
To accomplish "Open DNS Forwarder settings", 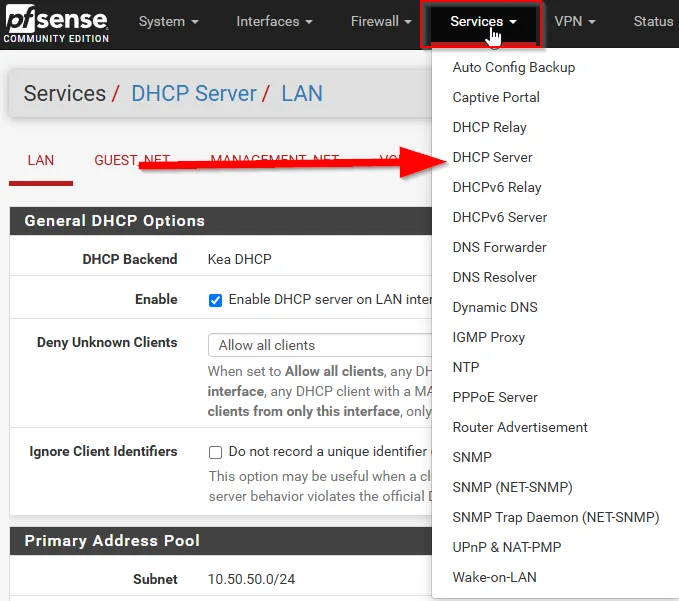I will tap(499, 247).
